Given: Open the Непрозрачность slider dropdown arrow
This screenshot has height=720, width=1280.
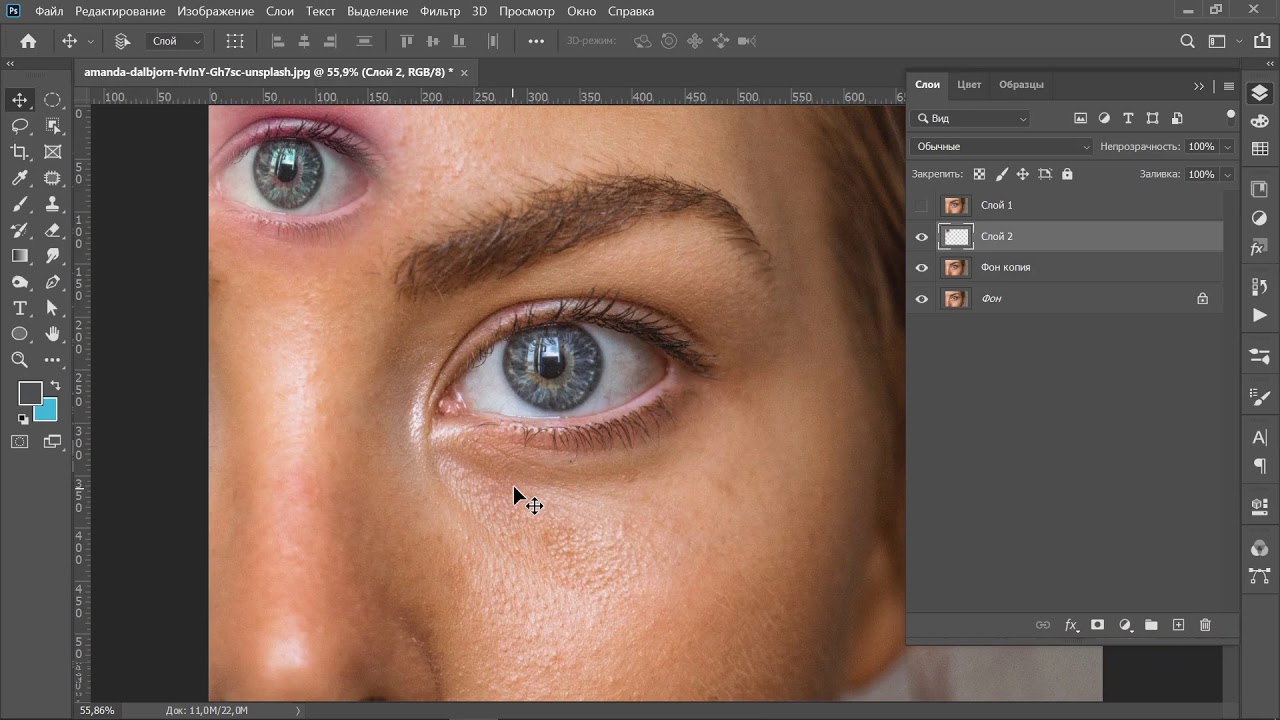Looking at the screenshot, I should pos(1227,146).
